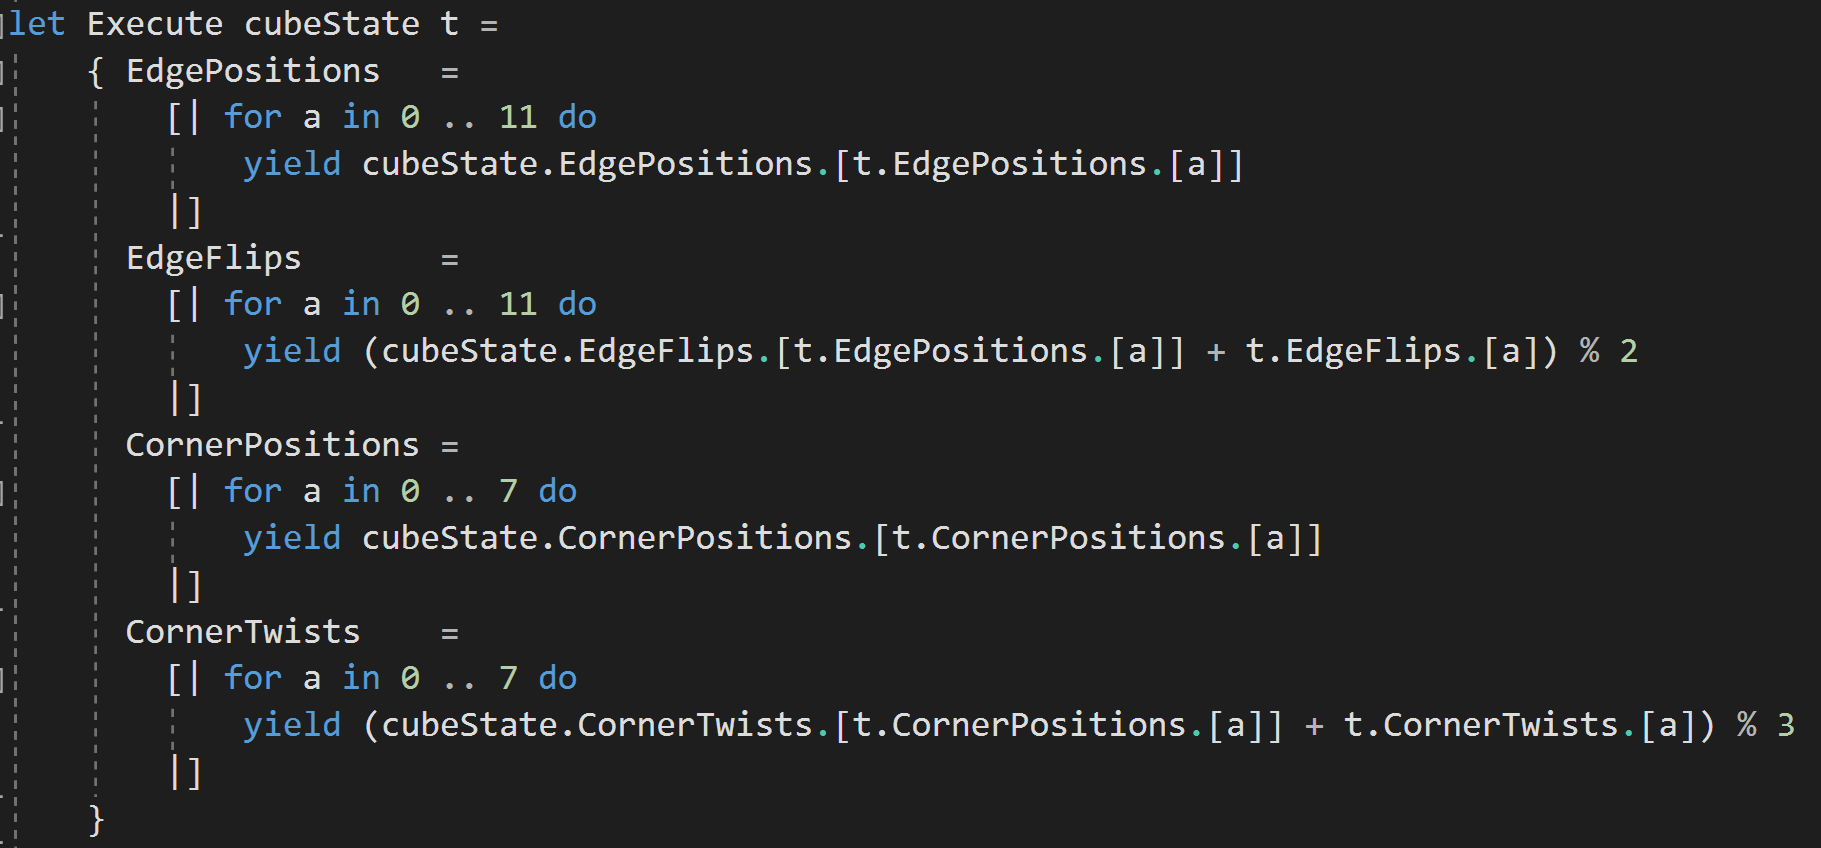
Task: Click the "yield" keyword under CornerPositions
Action: pos(292,538)
